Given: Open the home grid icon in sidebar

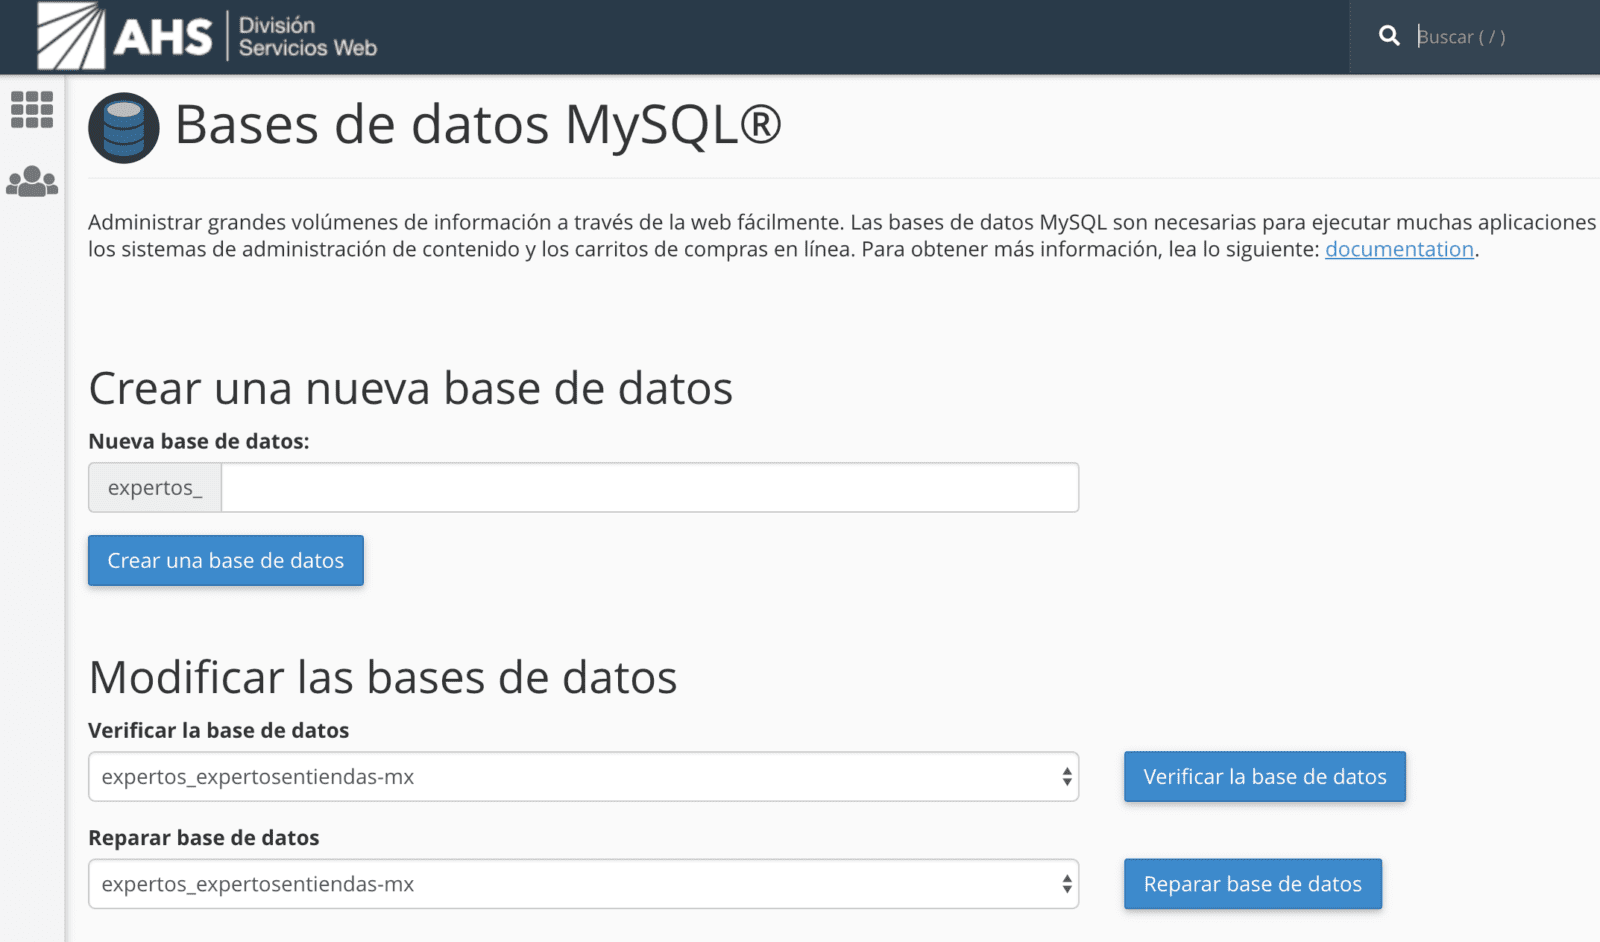Looking at the screenshot, I should [32, 110].
